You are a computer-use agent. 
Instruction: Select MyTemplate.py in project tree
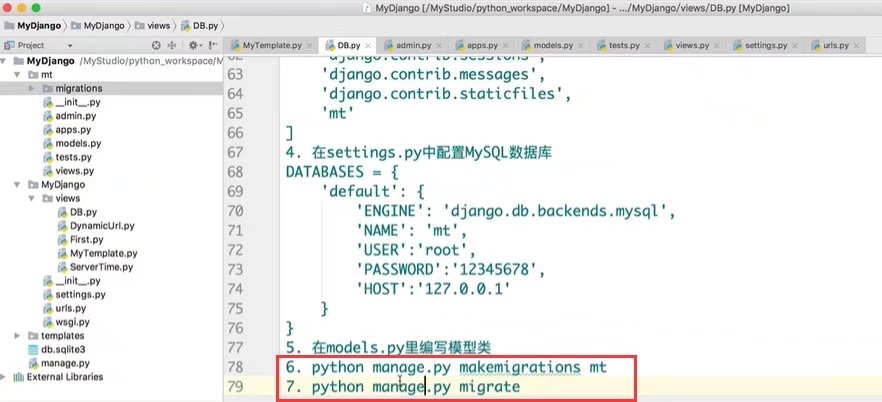tap(104, 254)
